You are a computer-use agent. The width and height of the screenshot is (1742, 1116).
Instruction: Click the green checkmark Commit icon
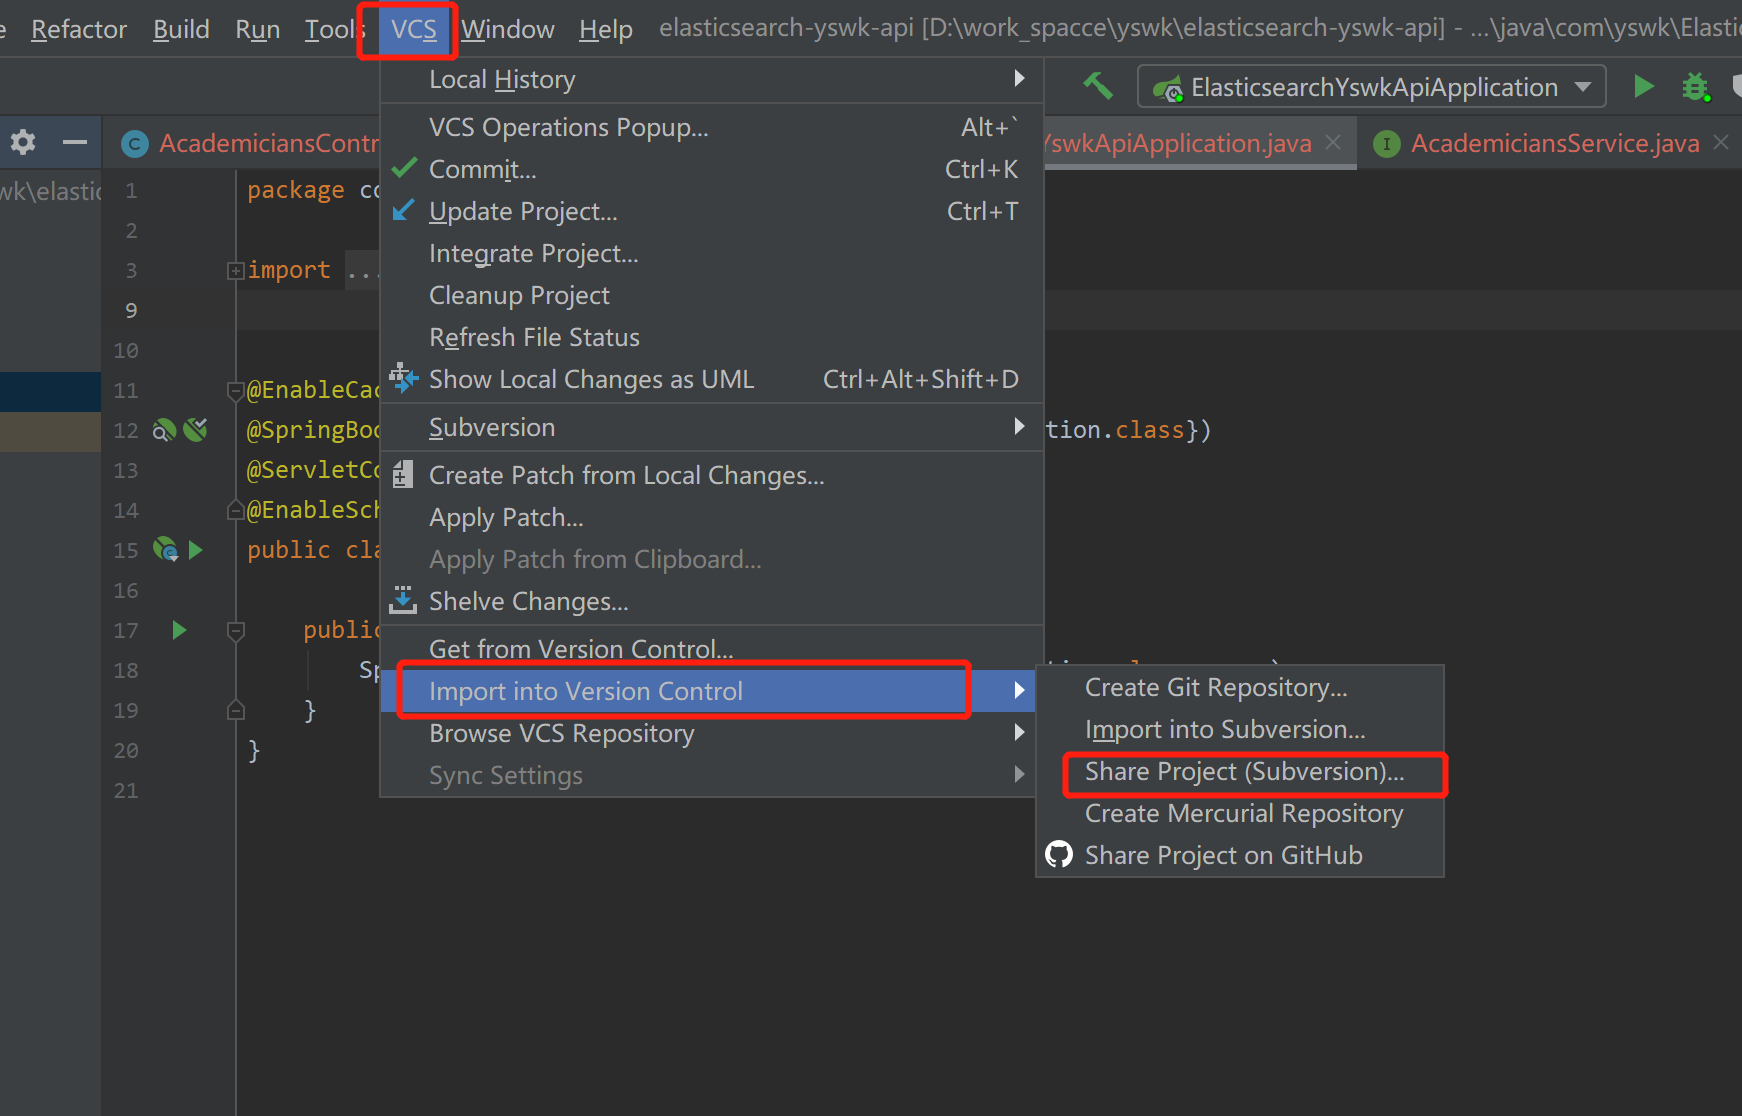(x=404, y=169)
